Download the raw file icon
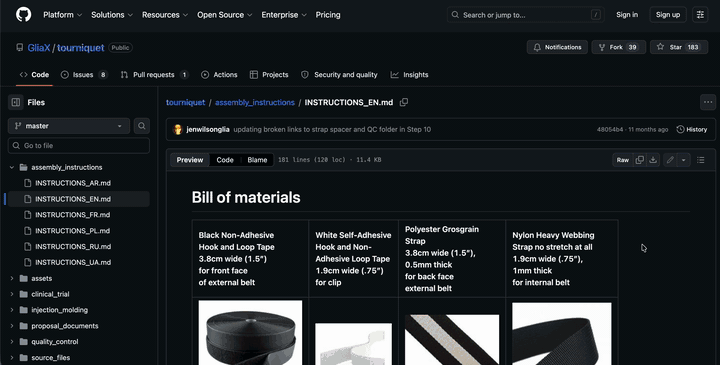The width and height of the screenshot is (720, 365). coord(653,160)
